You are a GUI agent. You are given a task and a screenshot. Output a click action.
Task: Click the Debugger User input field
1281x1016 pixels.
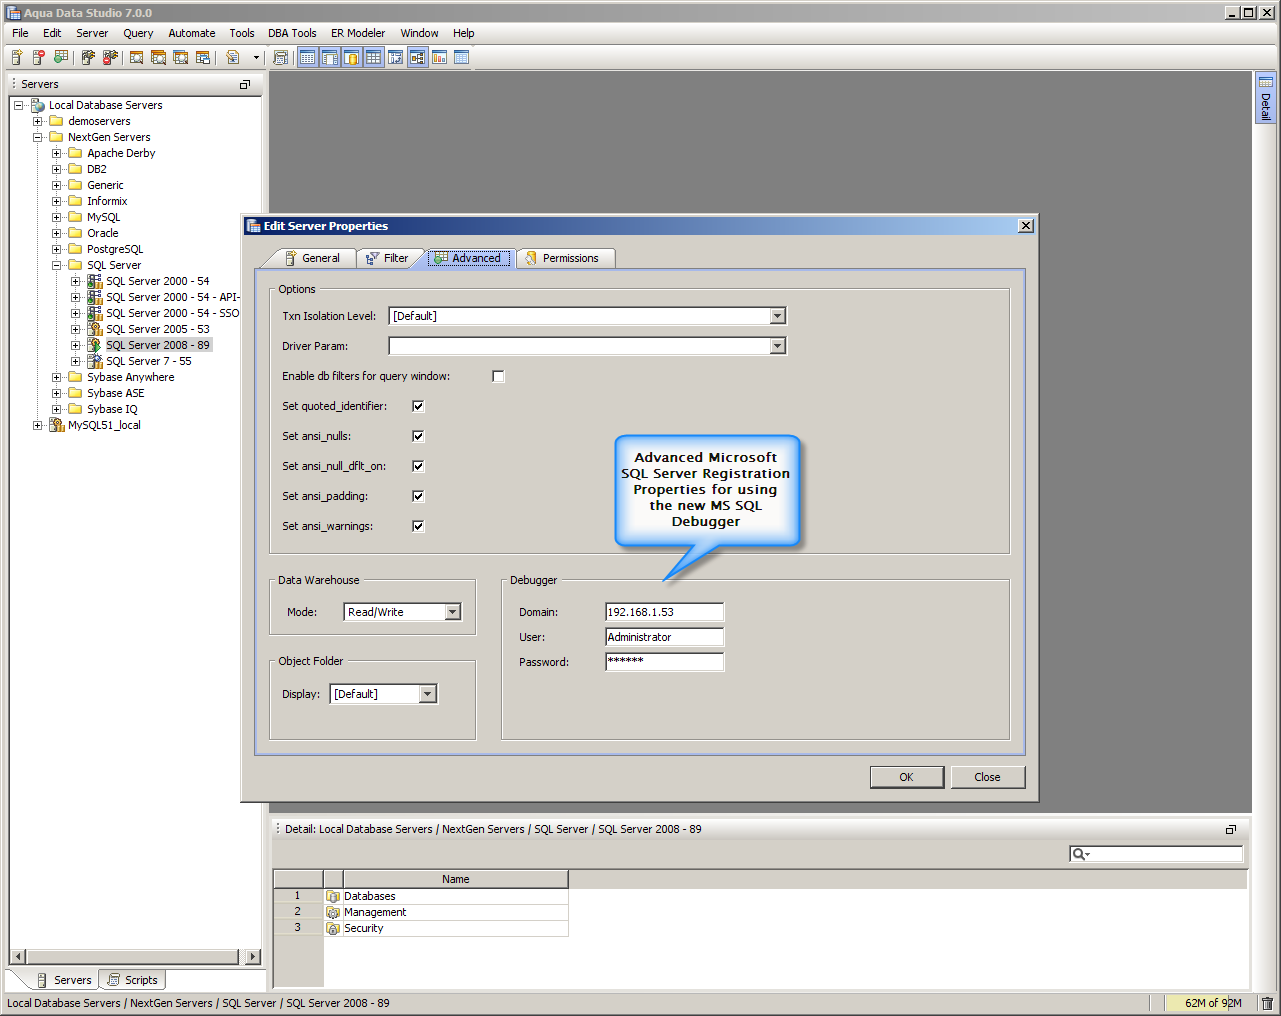[x=664, y=637]
